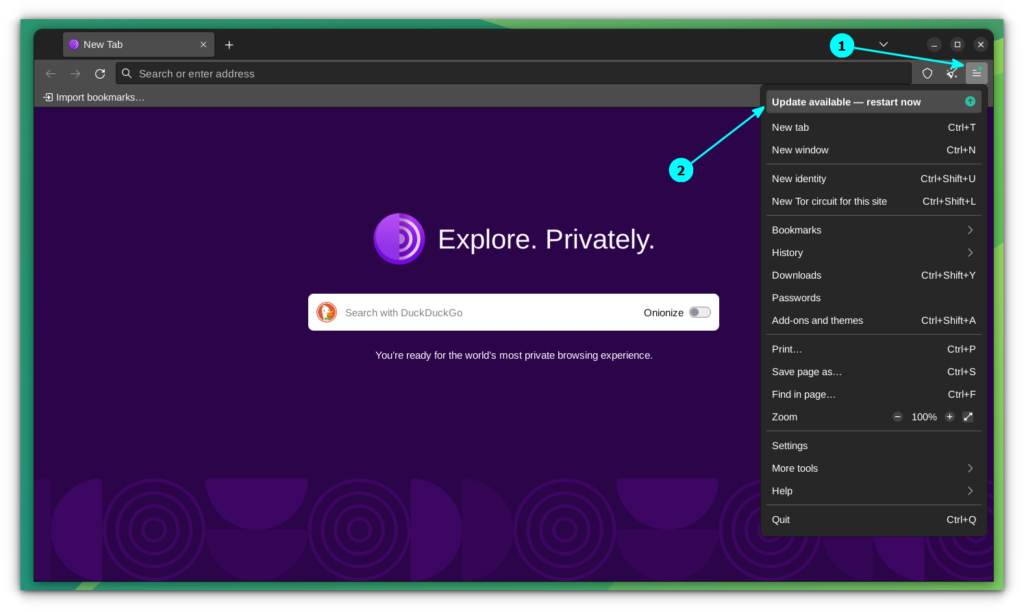Open the list all tabs dropdown
This screenshot has height=612, width=1024.
point(883,44)
